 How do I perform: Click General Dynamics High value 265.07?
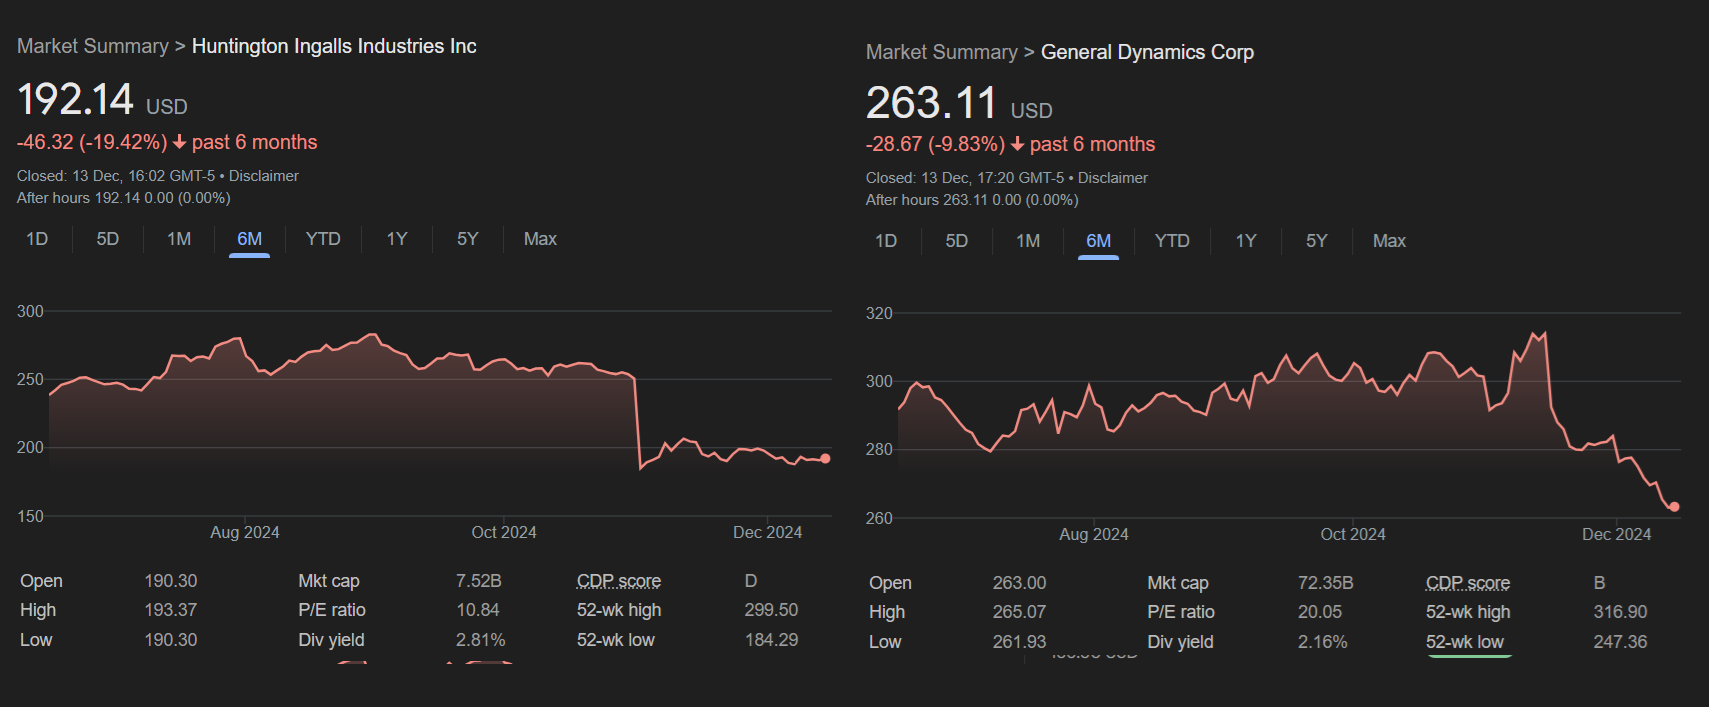click(x=1020, y=612)
